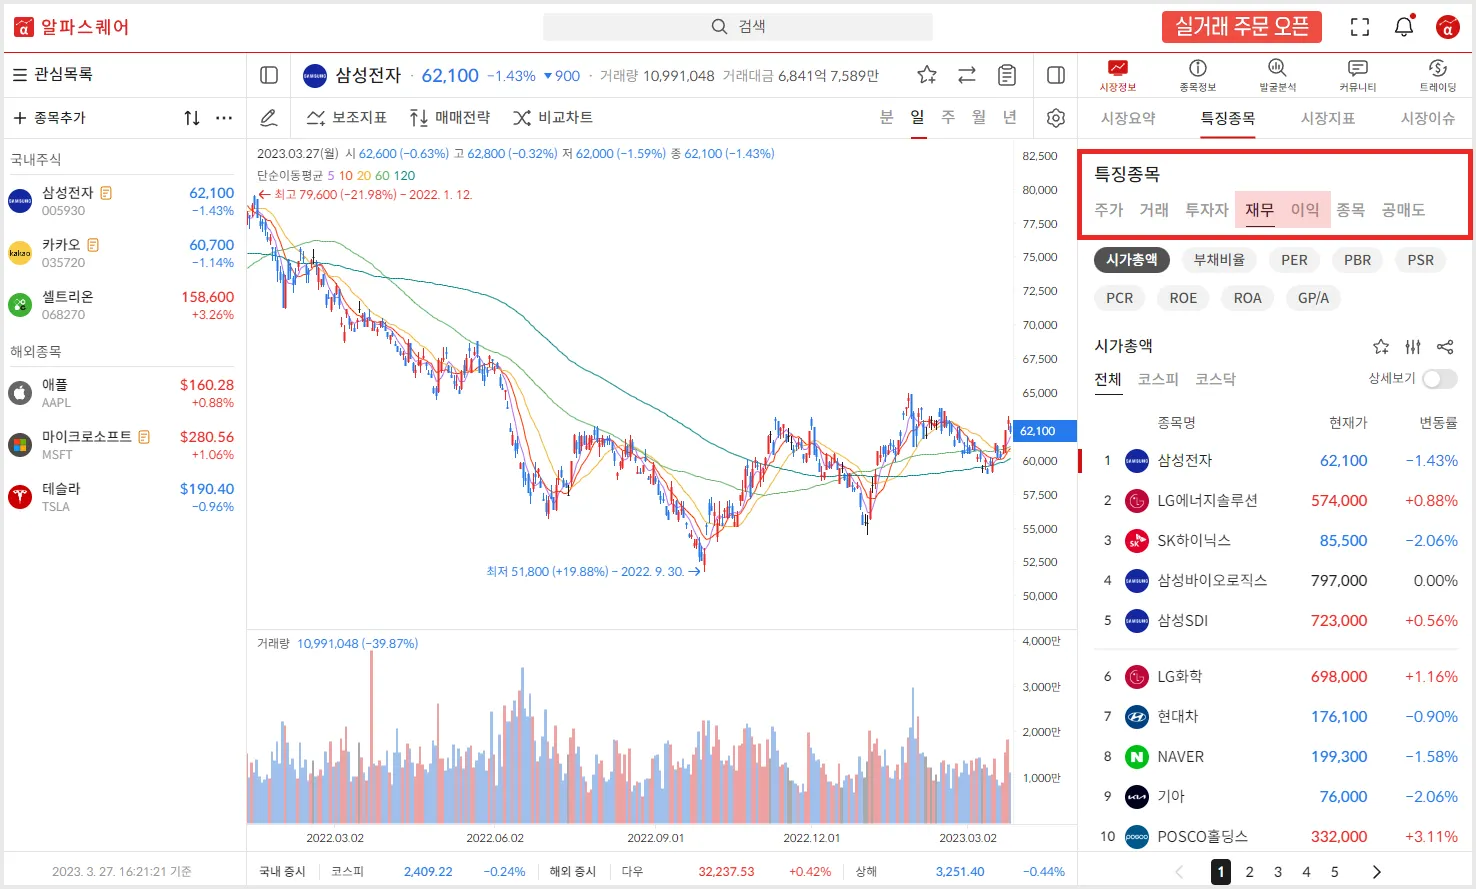Viewport: 1476px width, 889px height.
Task: Open the 관심목록 hamburger menu
Action: click(20, 74)
